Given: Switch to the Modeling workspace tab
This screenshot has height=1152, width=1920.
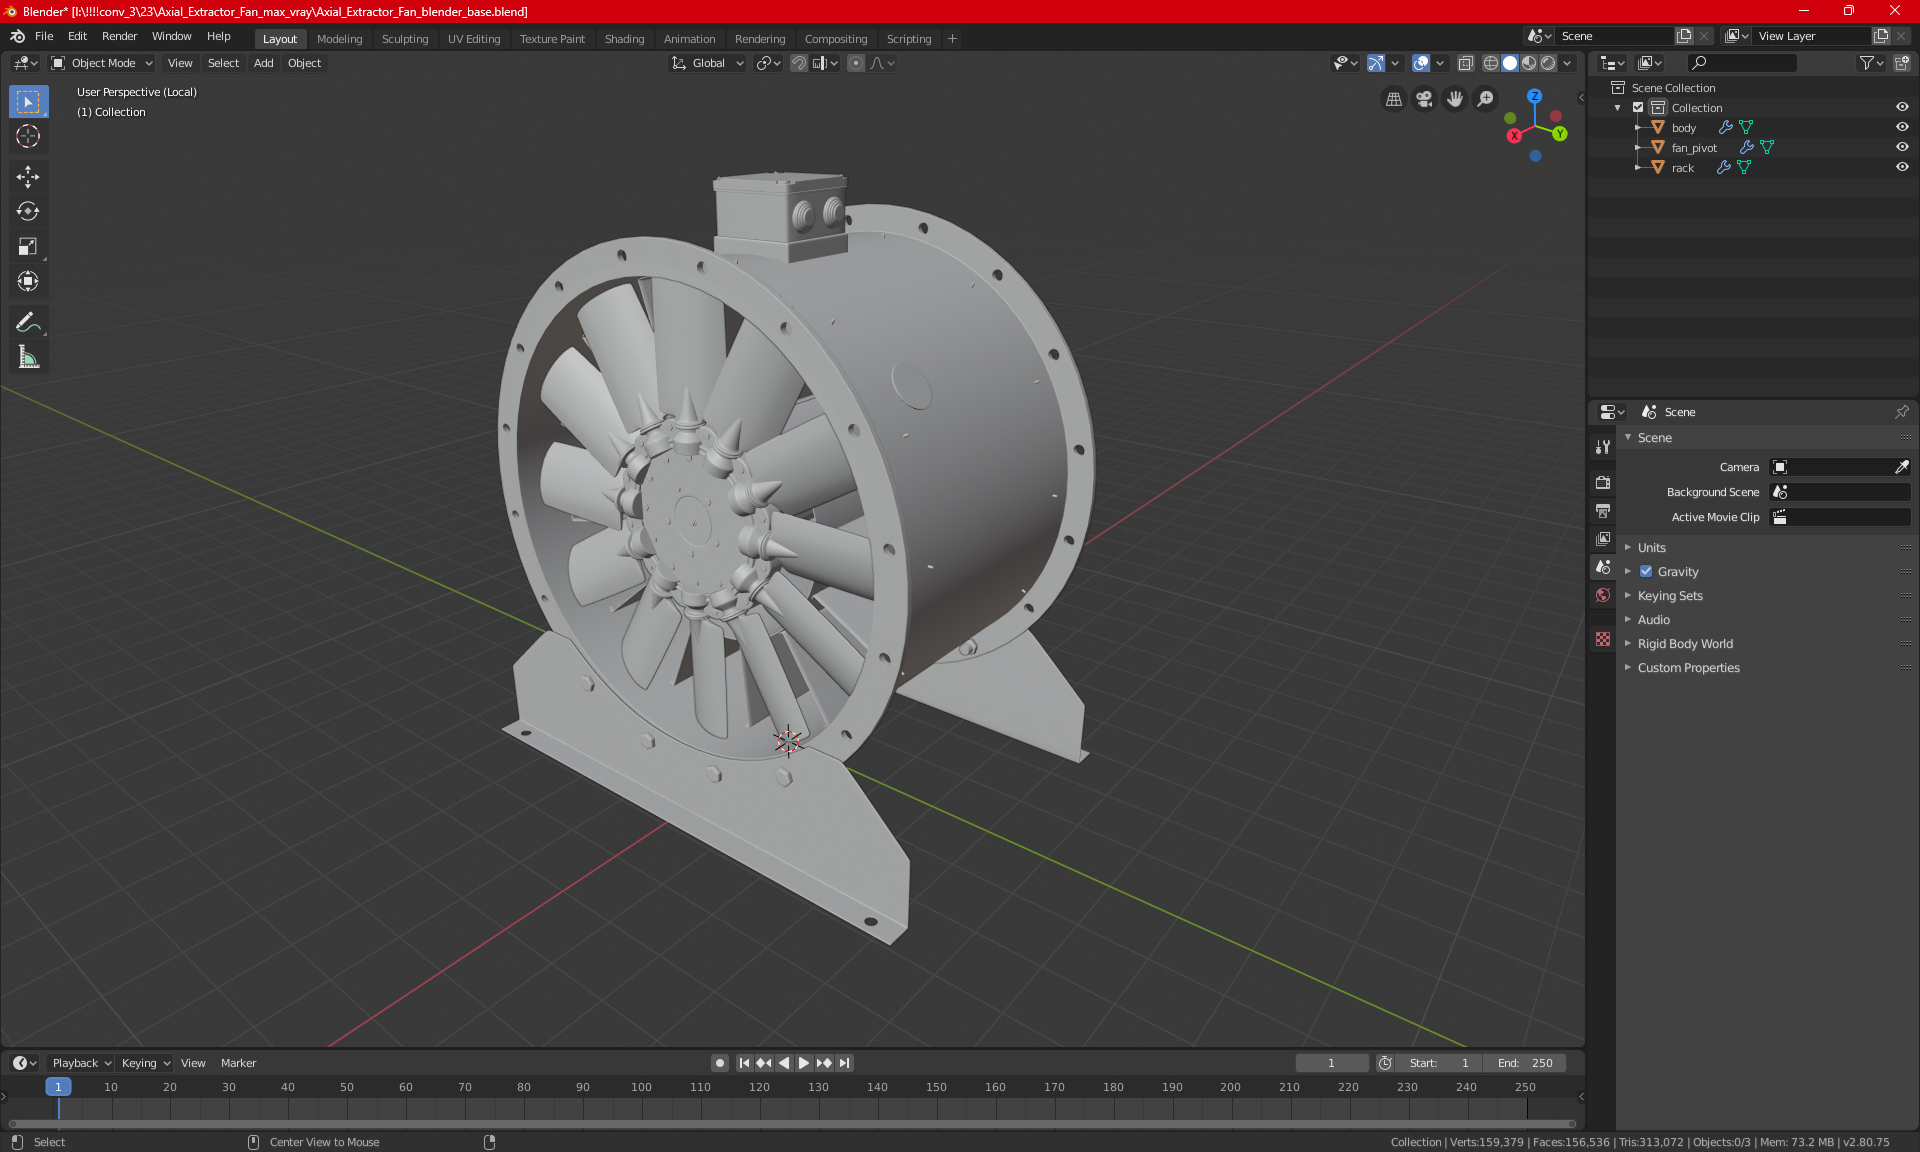Looking at the screenshot, I should point(339,39).
